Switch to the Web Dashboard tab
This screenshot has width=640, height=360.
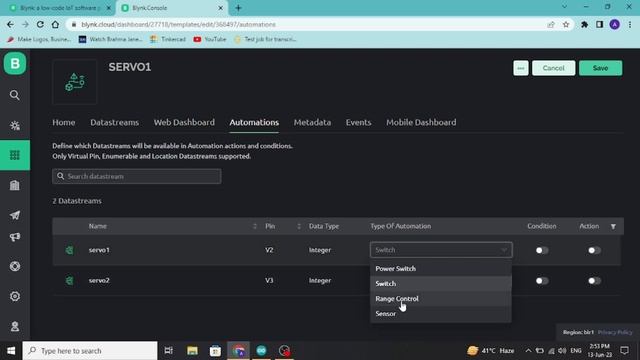coord(184,122)
